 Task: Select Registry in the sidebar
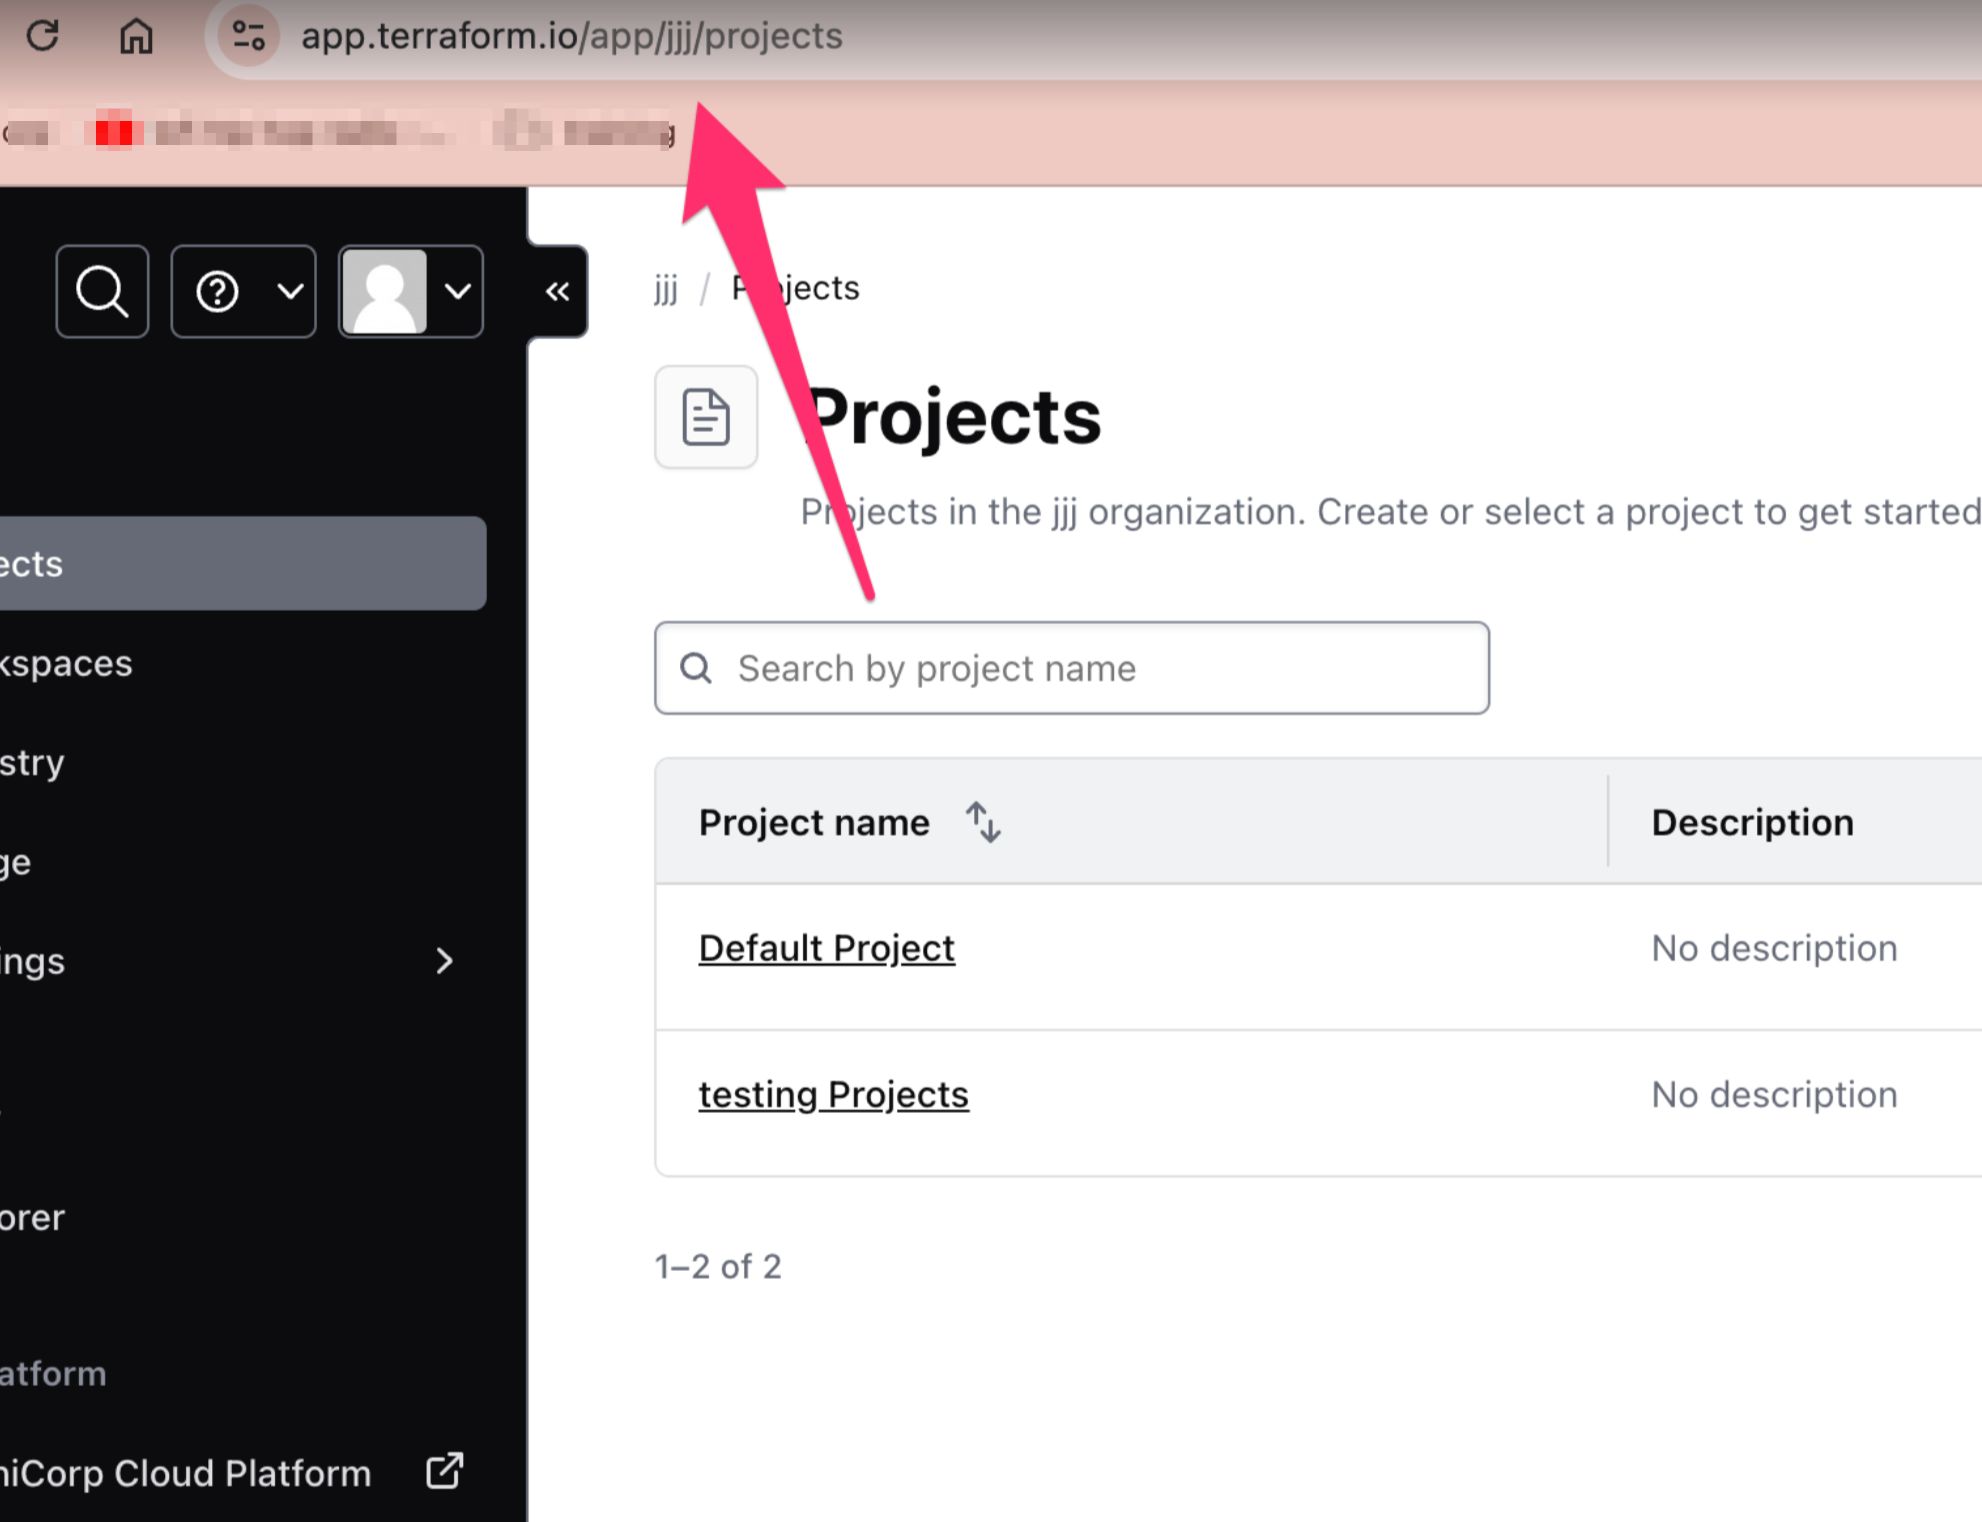point(33,762)
